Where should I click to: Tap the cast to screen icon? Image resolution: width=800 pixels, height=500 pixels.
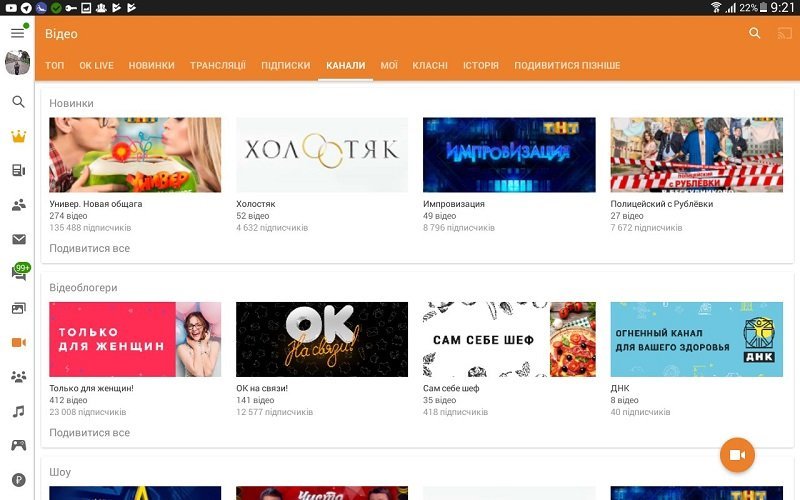784,33
